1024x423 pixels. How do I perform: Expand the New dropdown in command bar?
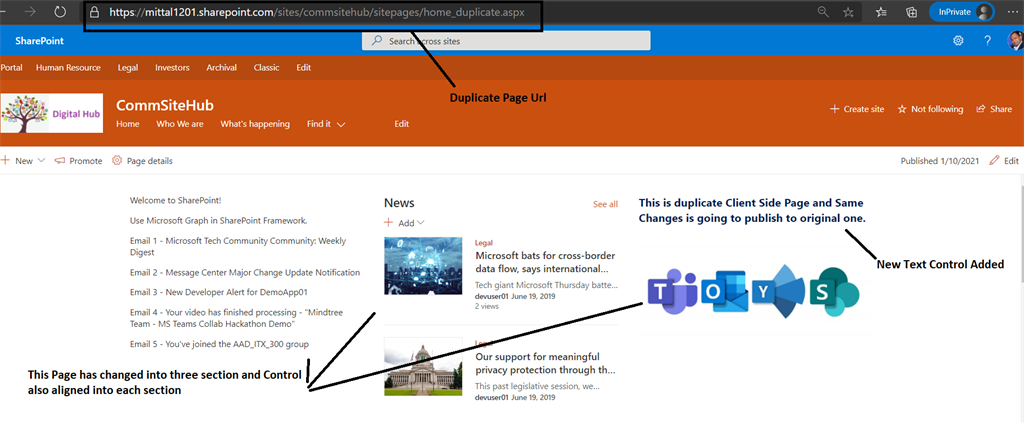click(23, 161)
